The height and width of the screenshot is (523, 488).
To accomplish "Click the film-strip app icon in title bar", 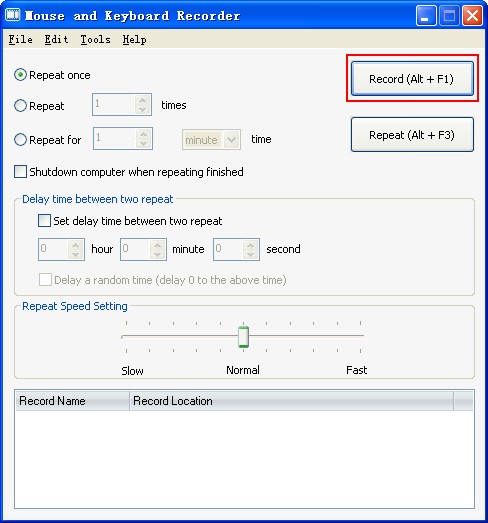I will coord(13,15).
